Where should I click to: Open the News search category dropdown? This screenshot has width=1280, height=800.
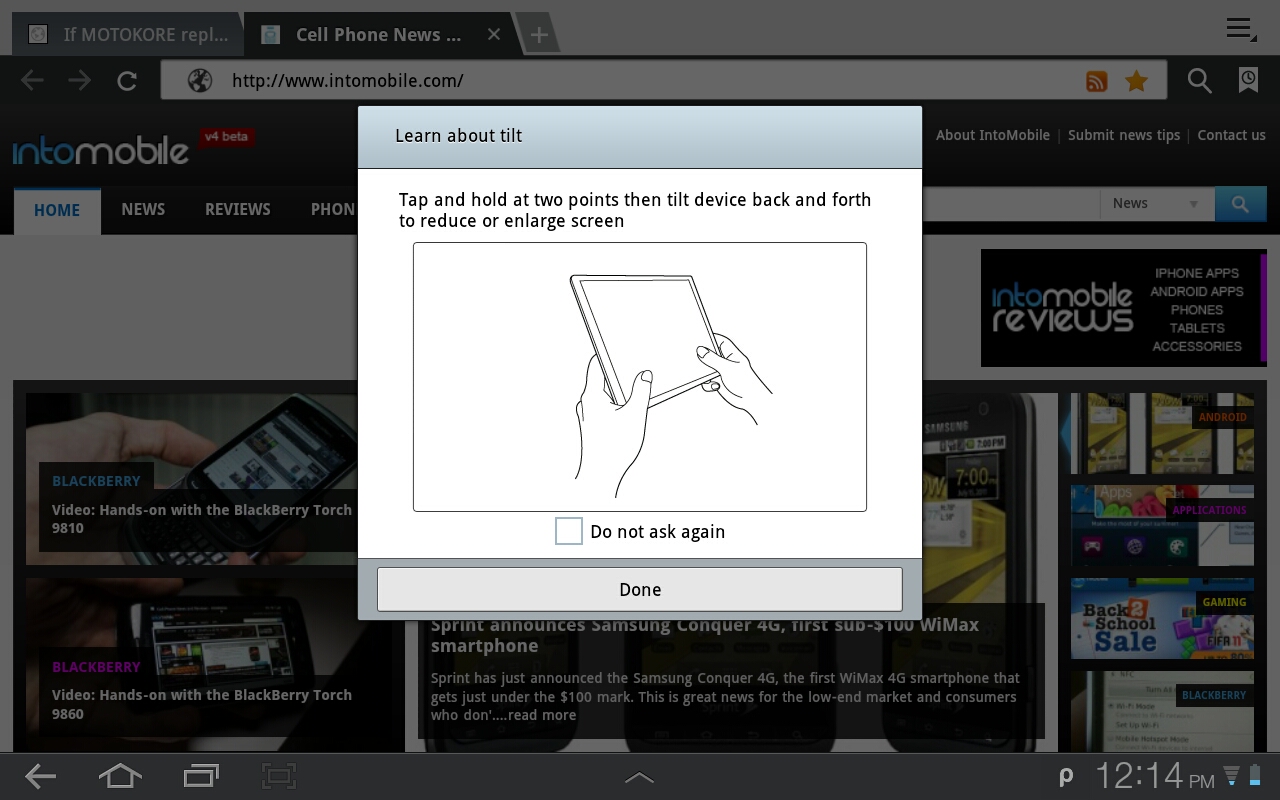coord(1155,204)
